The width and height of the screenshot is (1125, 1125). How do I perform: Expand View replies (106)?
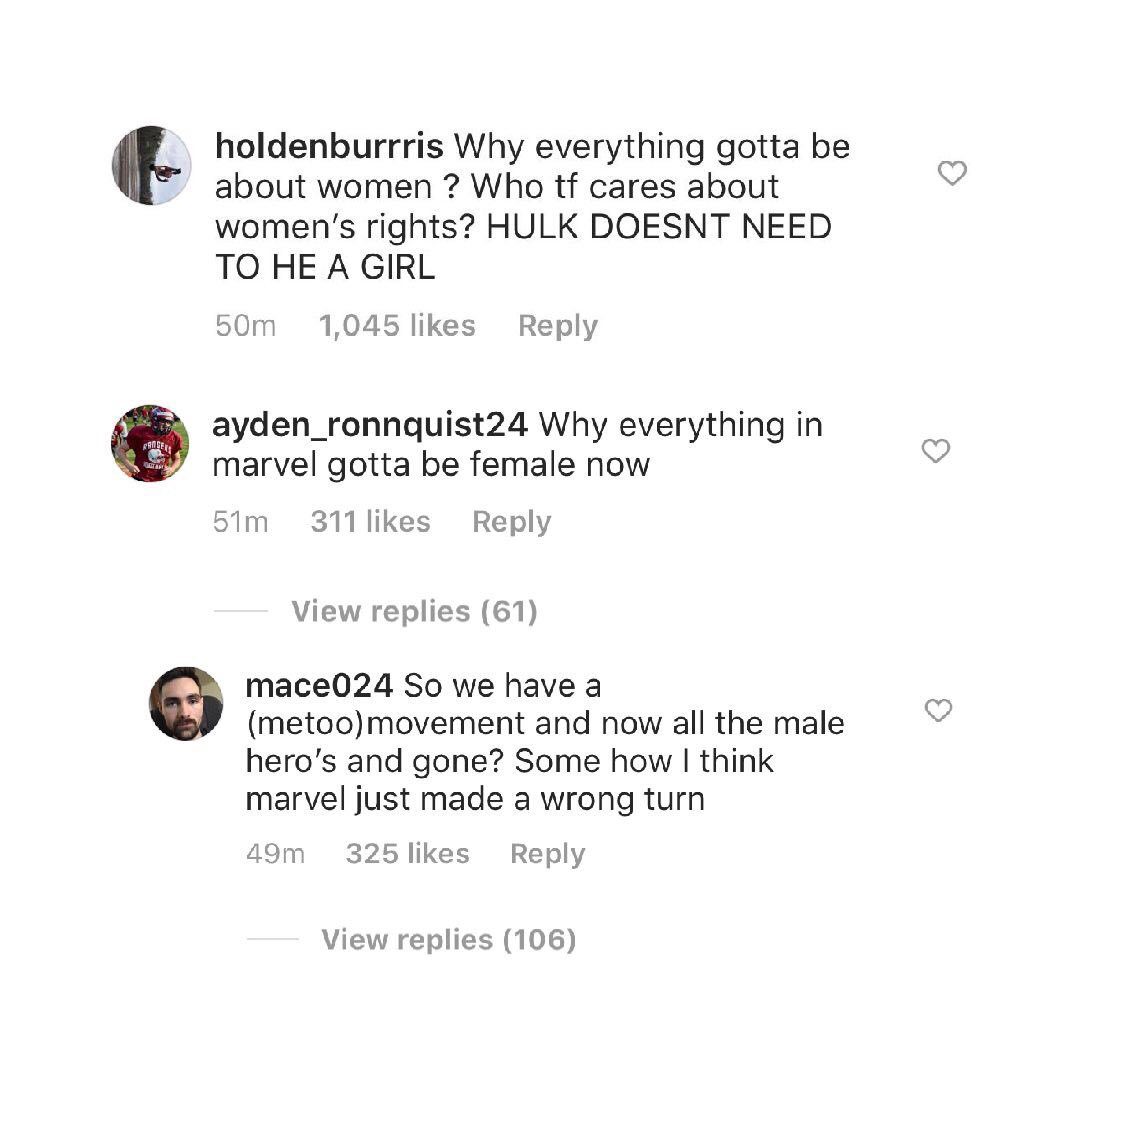point(448,939)
